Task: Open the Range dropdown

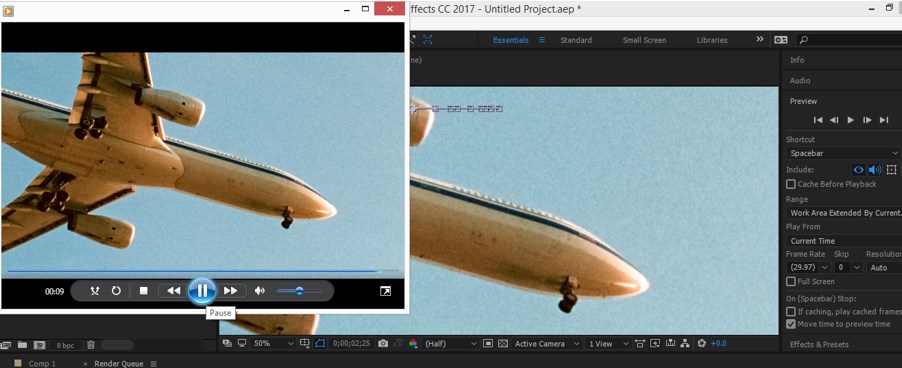Action: coord(843,213)
